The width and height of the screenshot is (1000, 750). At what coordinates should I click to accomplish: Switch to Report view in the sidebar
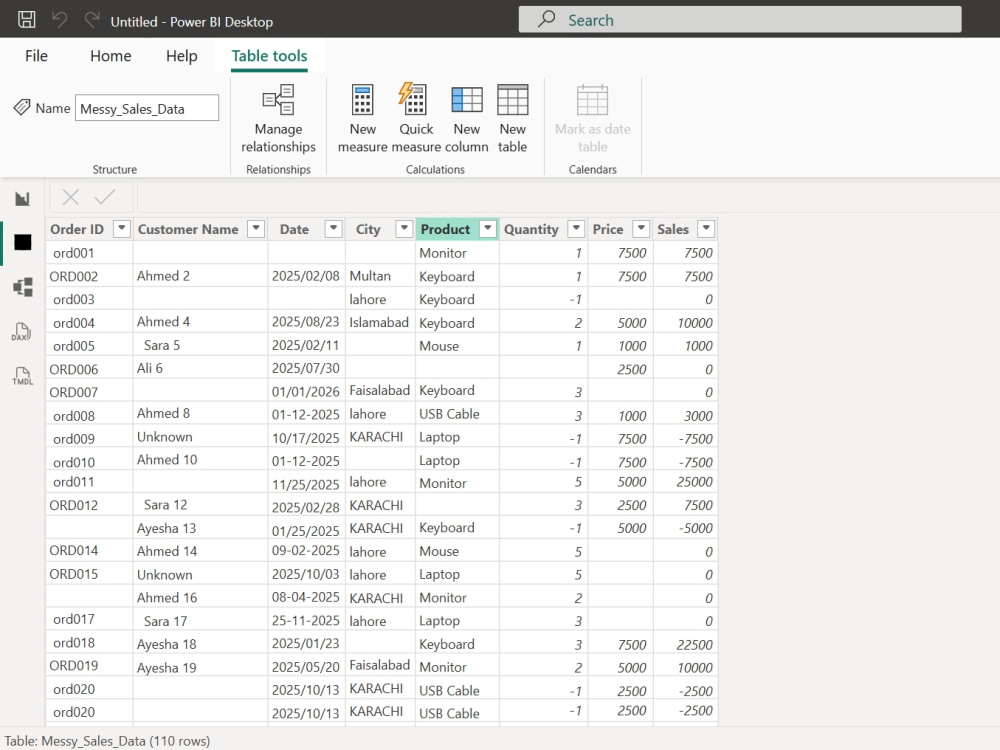[x=22, y=199]
